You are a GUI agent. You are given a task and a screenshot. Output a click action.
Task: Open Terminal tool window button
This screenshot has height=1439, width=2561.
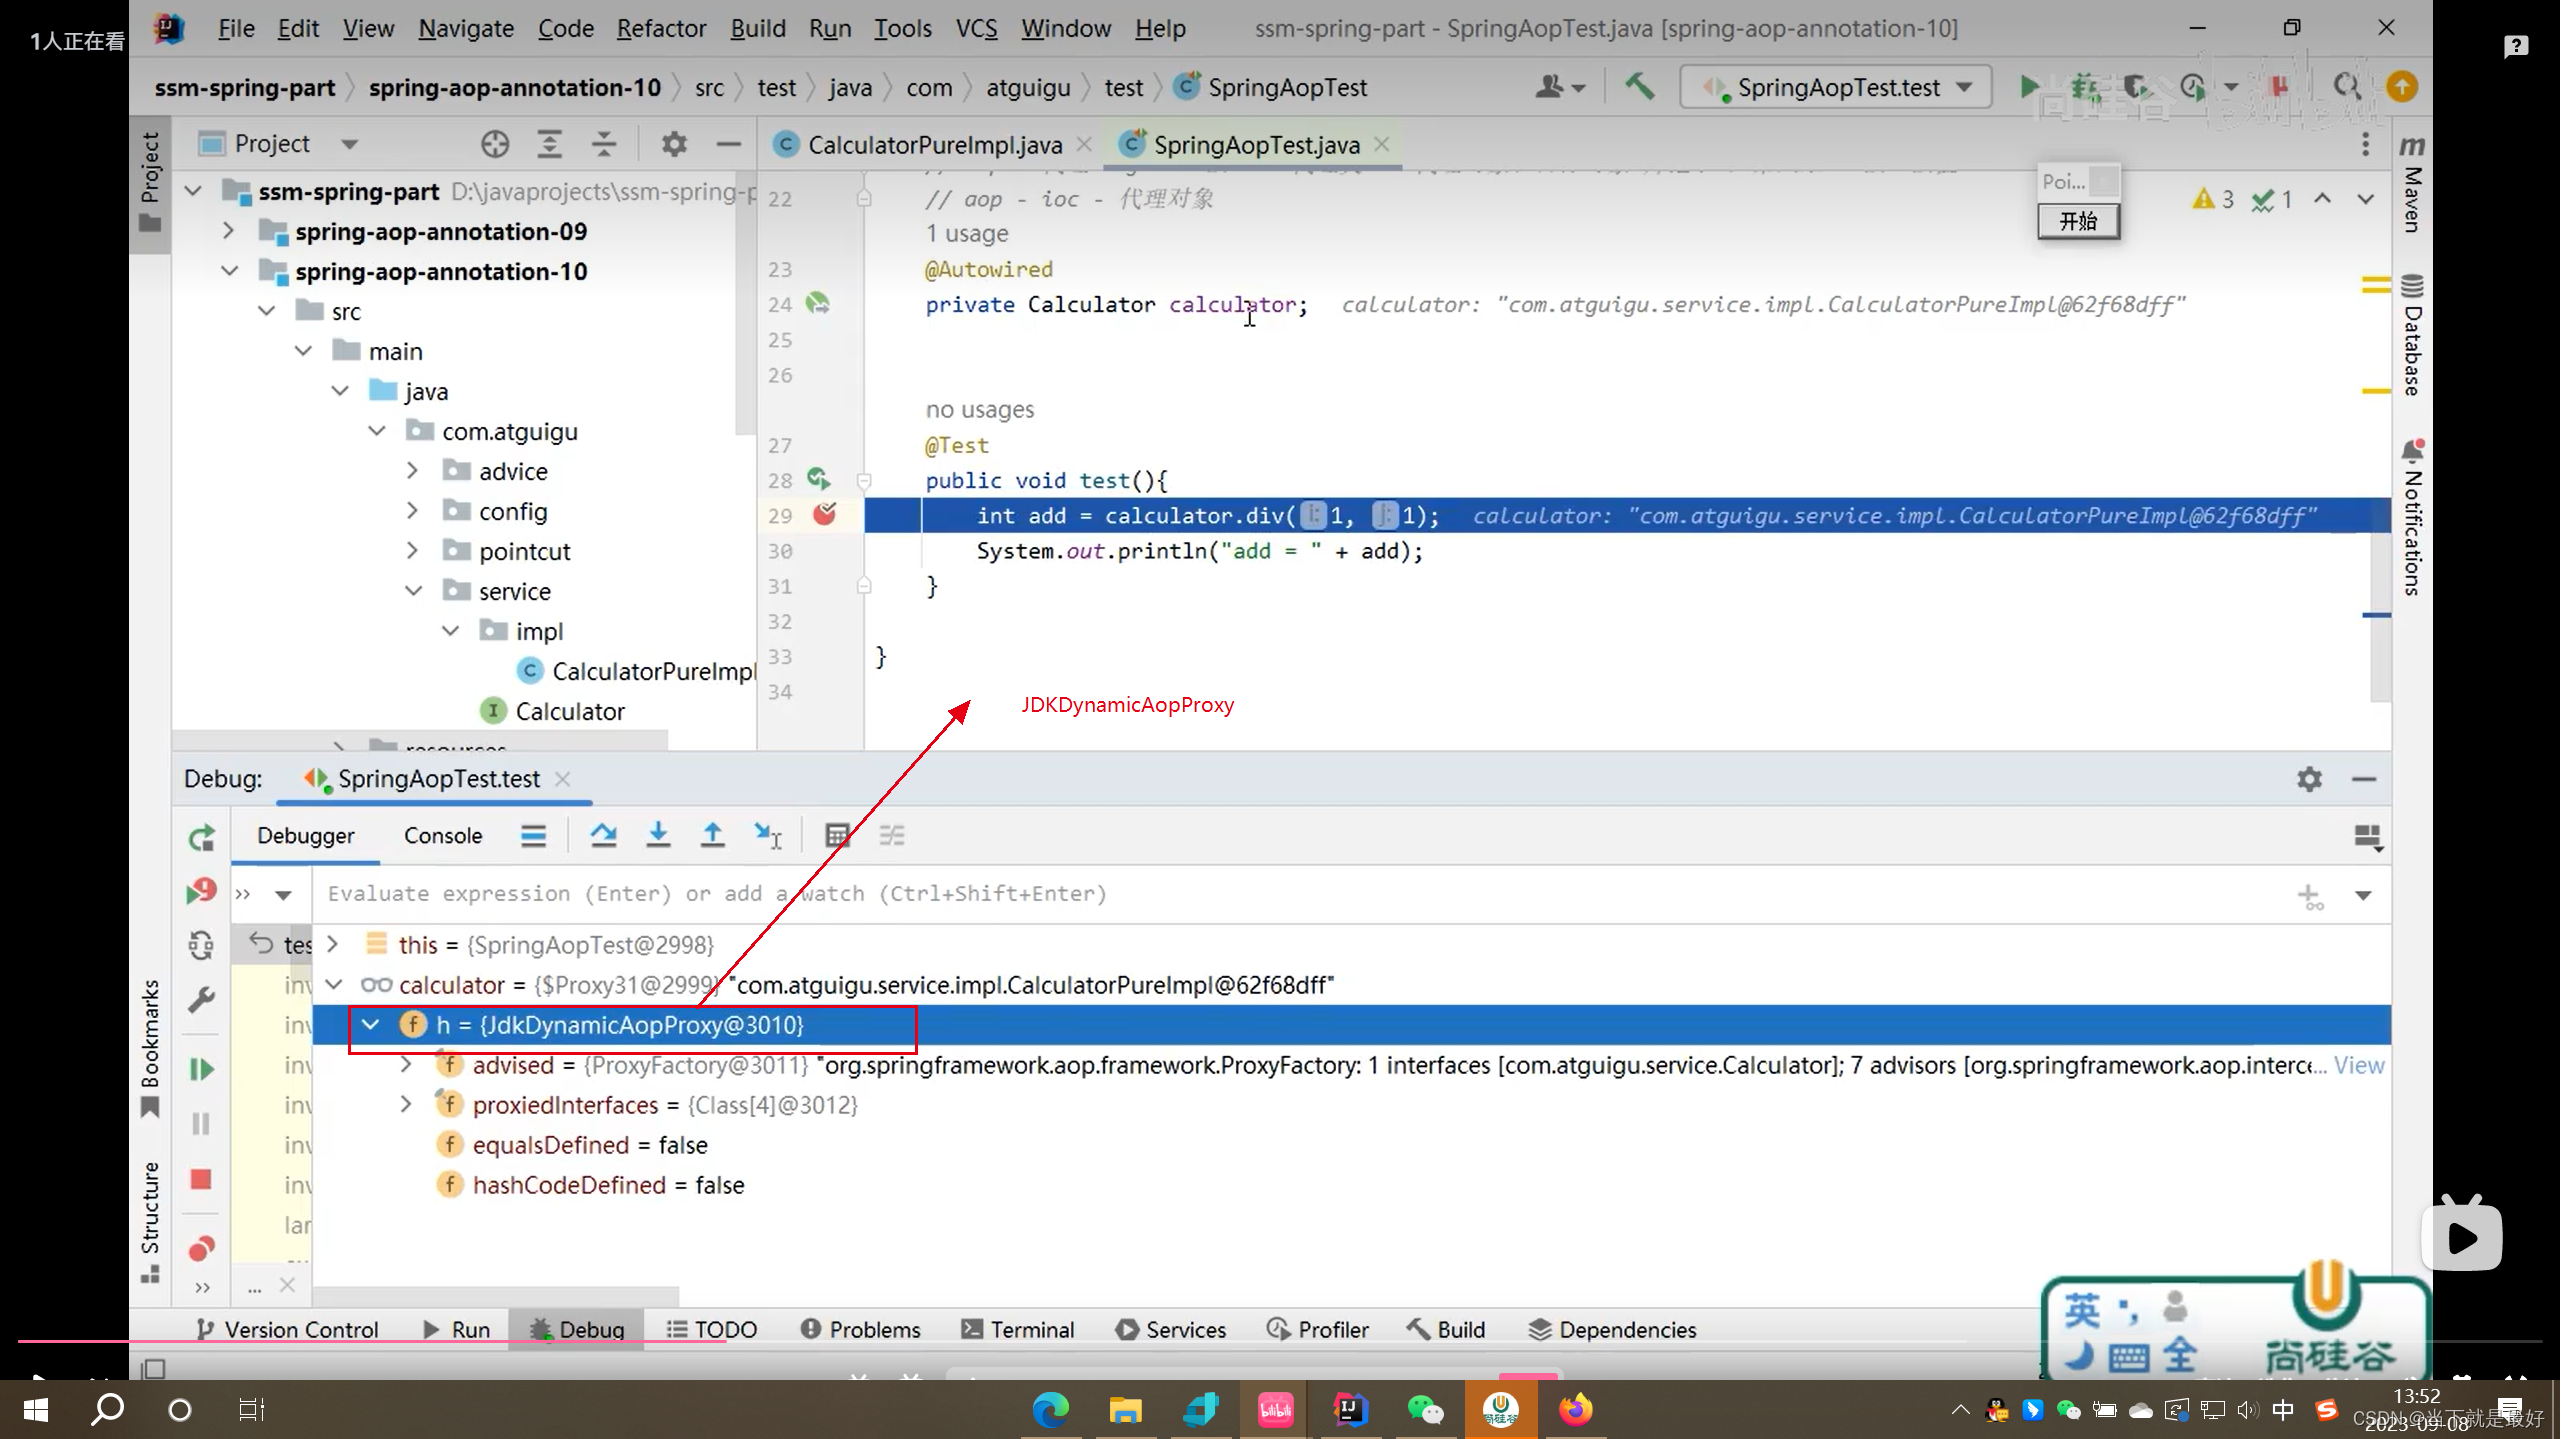(x=1018, y=1329)
